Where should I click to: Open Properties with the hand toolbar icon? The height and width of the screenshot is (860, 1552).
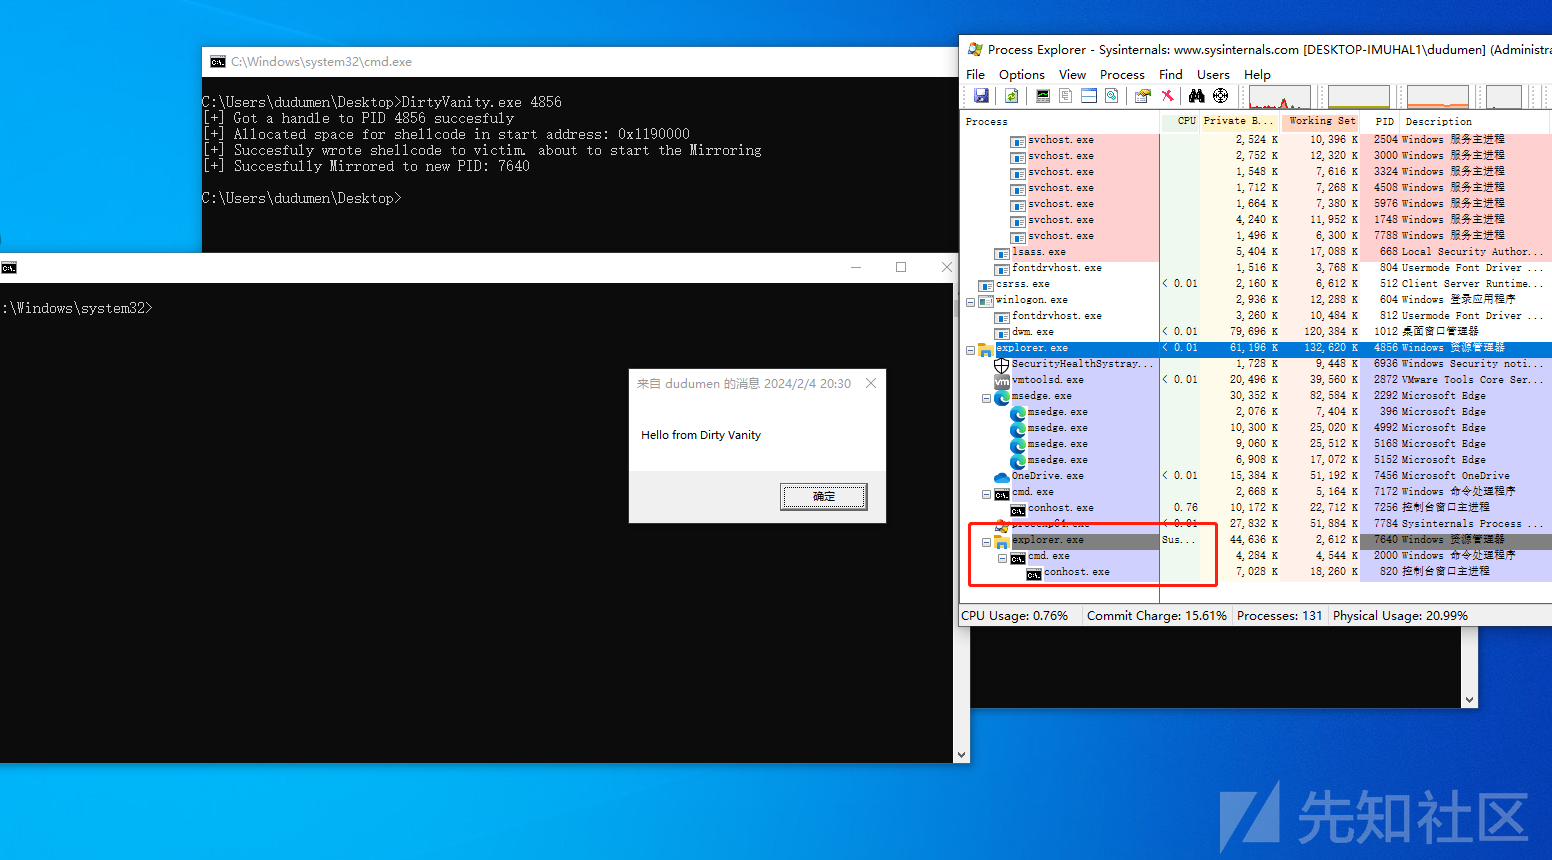(x=1142, y=96)
